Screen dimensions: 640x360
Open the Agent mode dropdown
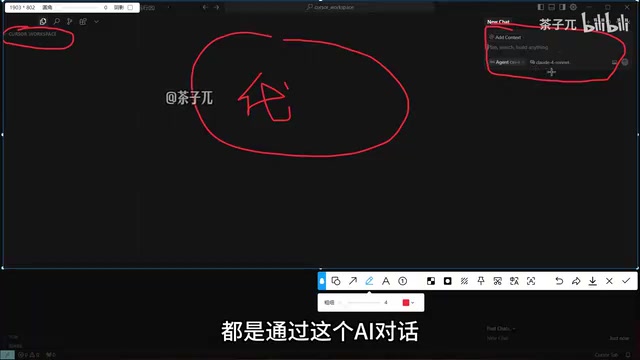click(x=507, y=62)
